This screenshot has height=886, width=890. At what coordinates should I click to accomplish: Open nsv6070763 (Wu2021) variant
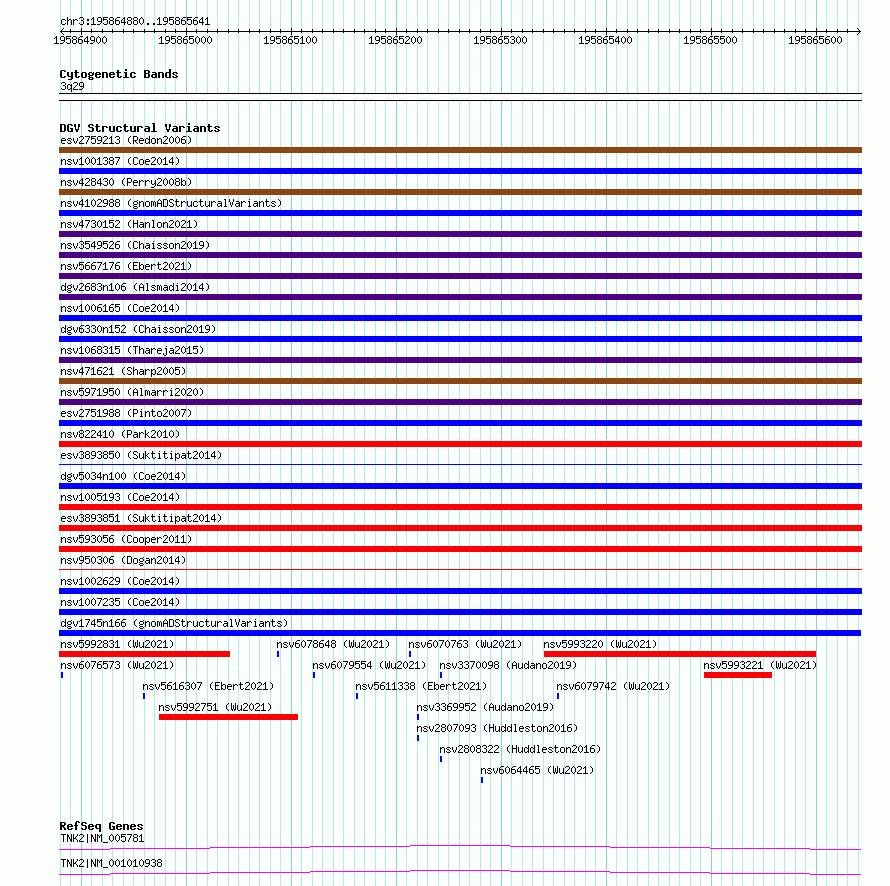(x=465, y=644)
